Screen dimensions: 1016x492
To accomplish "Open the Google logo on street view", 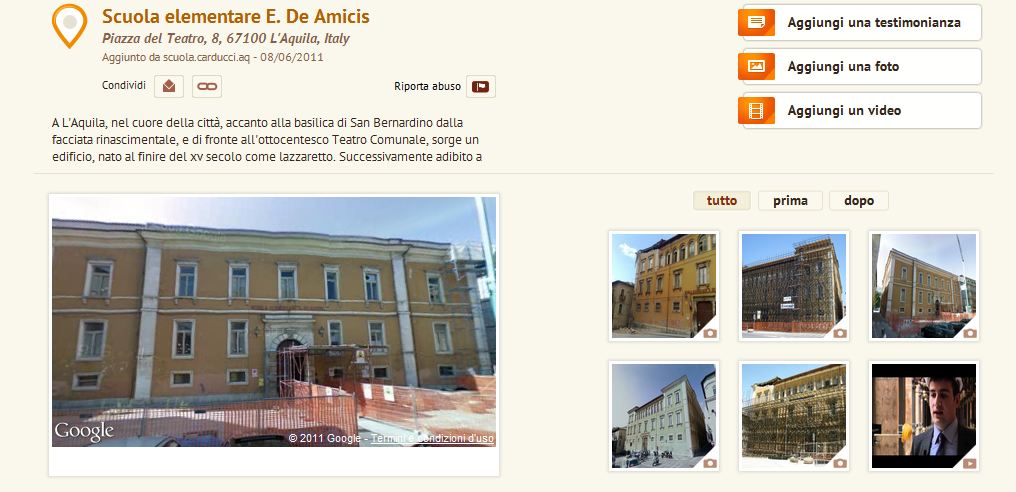I will click(84, 432).
